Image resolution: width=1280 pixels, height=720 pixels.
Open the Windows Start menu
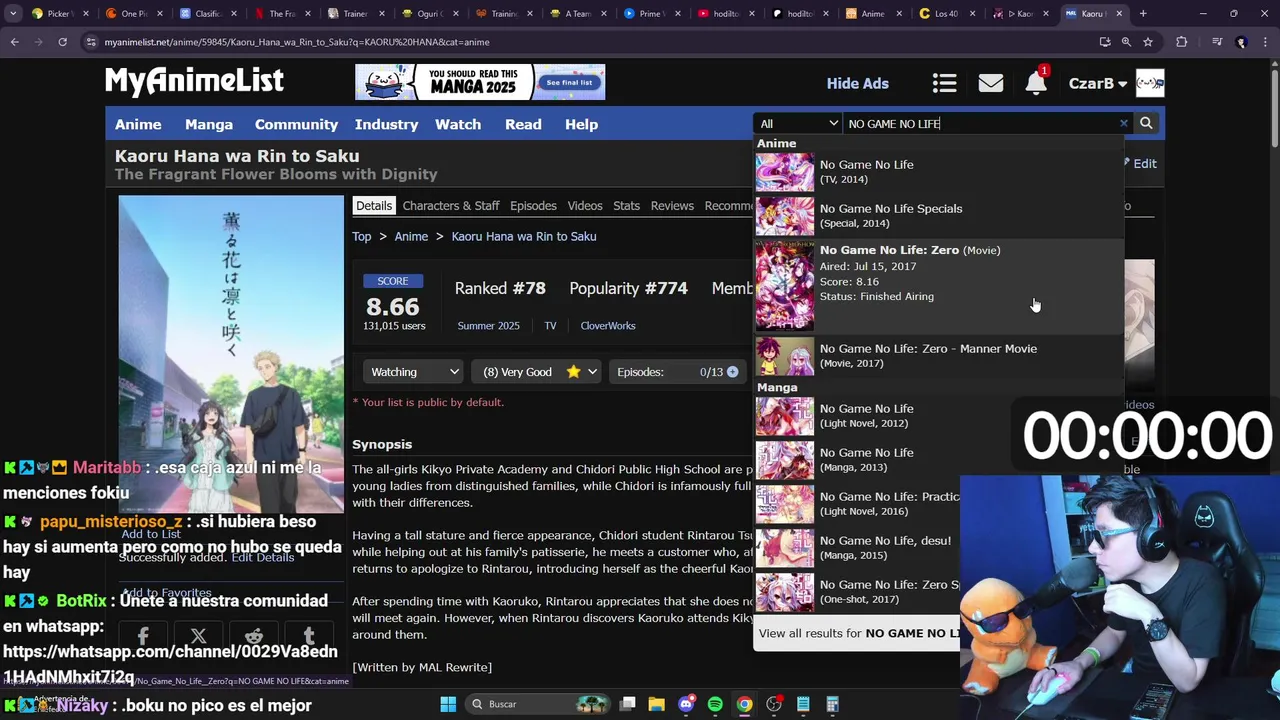[448, 704]
